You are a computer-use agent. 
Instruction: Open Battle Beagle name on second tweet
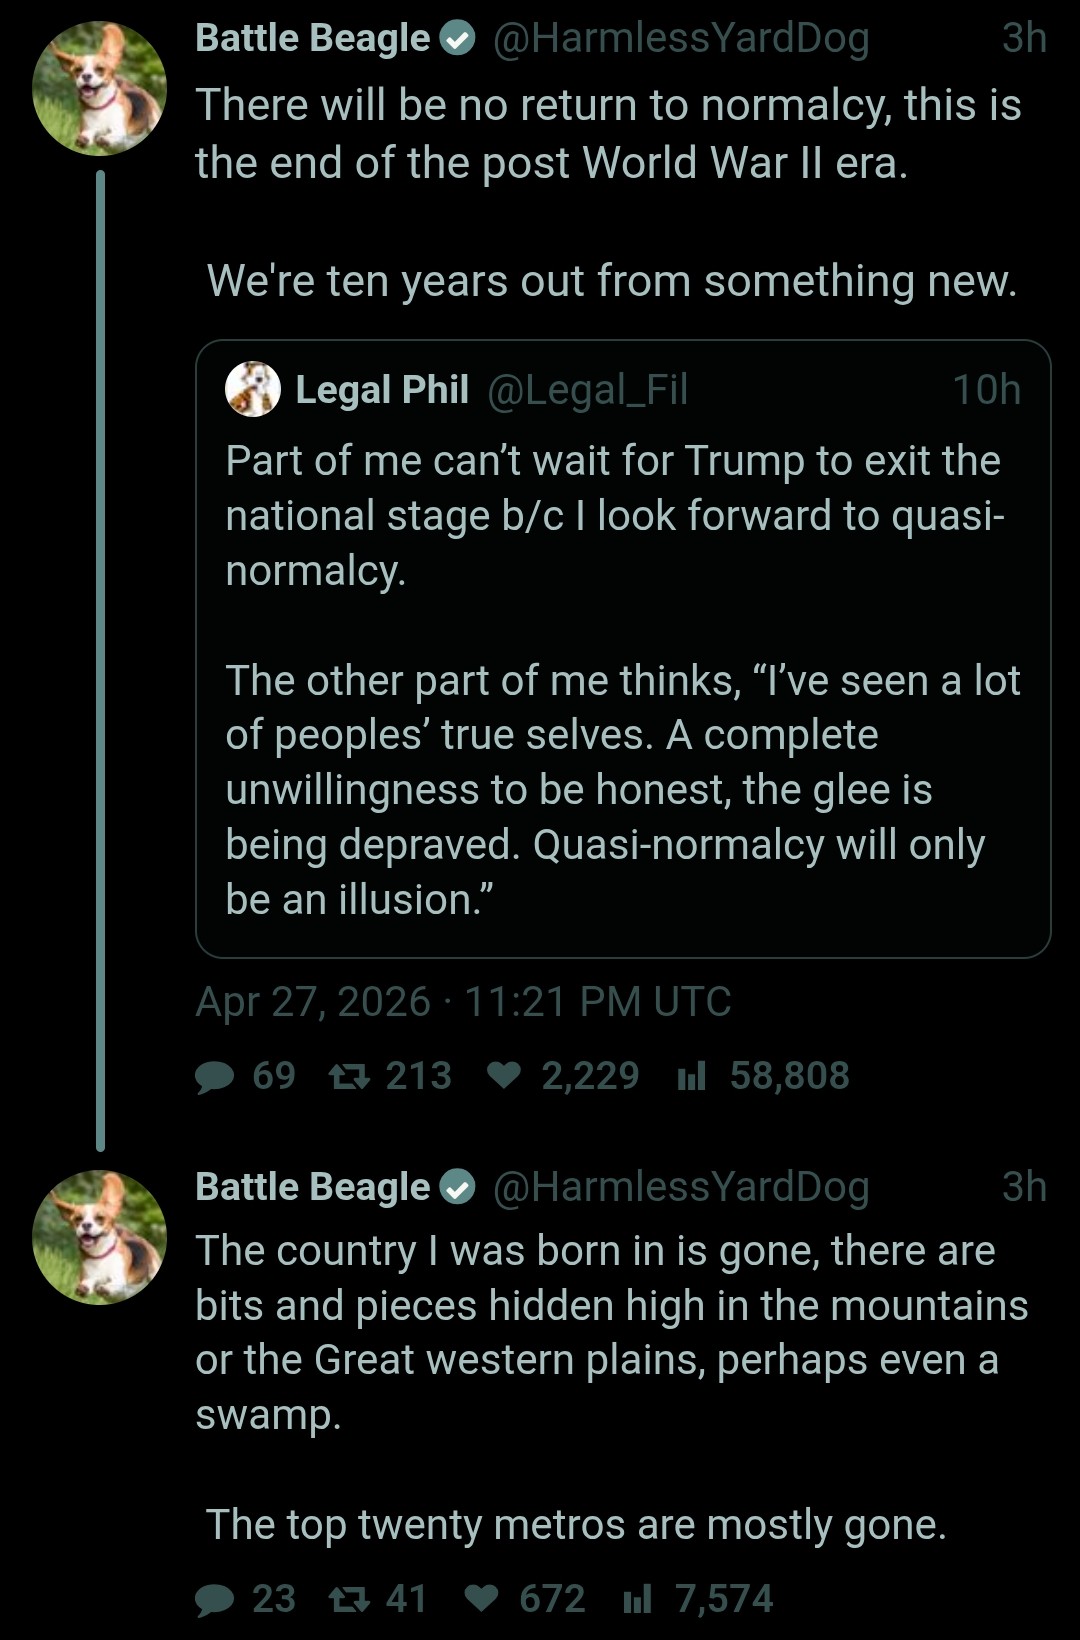point(312,1187)
